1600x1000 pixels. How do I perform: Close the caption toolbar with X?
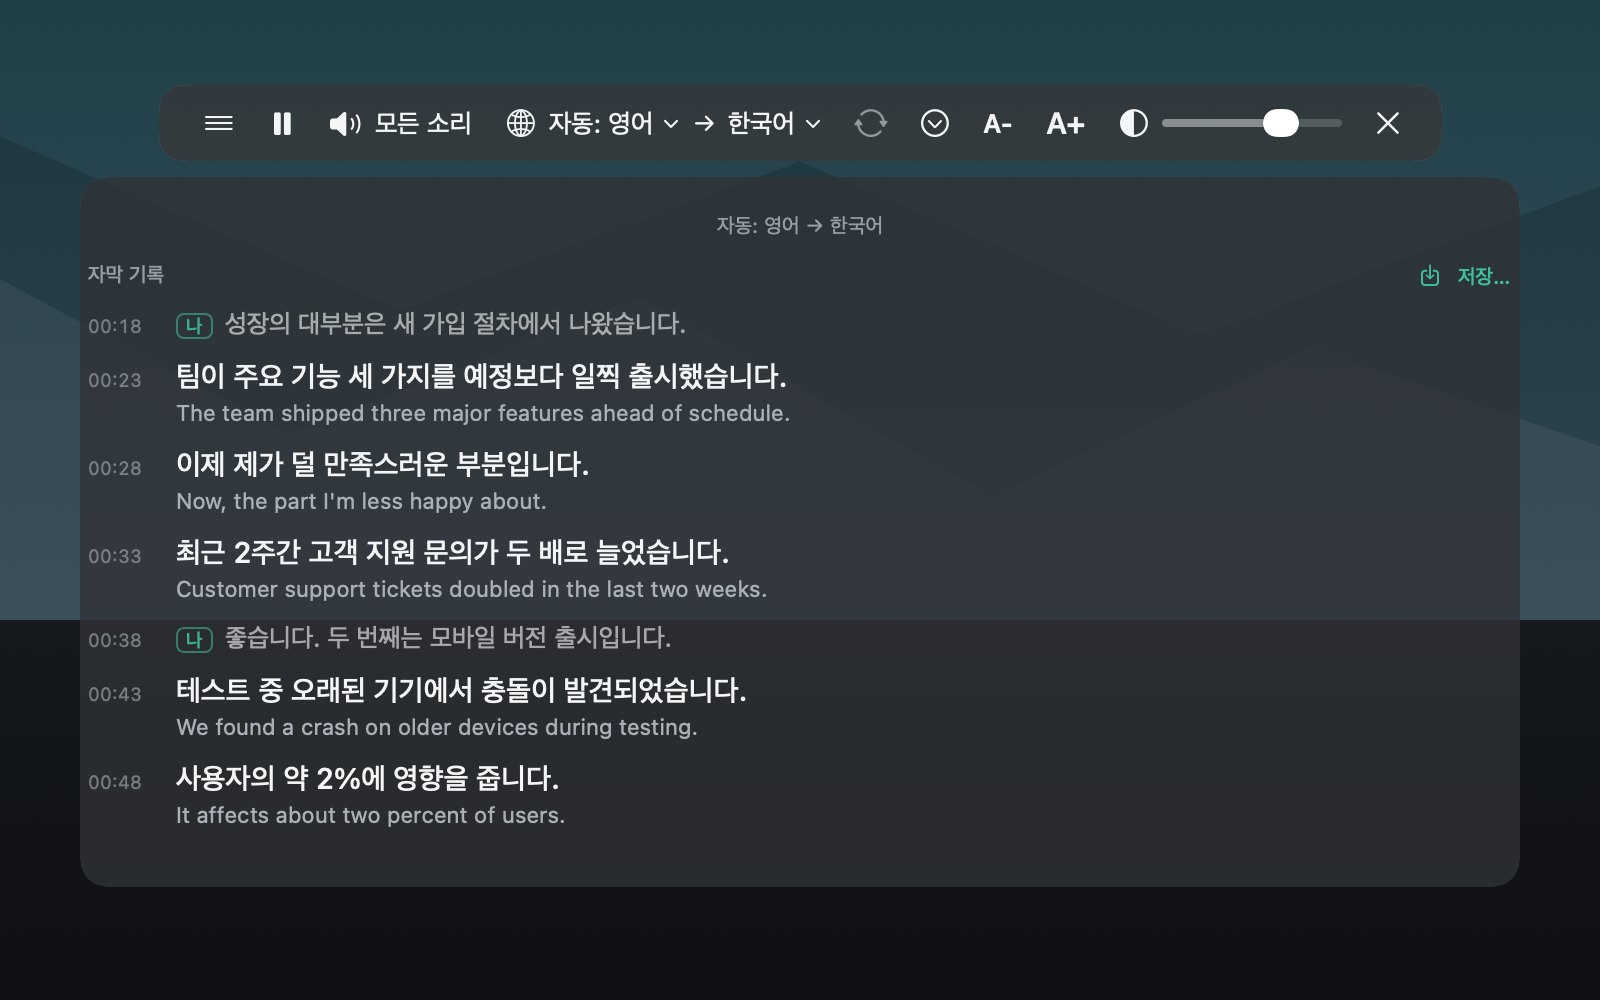point(1388,123)
